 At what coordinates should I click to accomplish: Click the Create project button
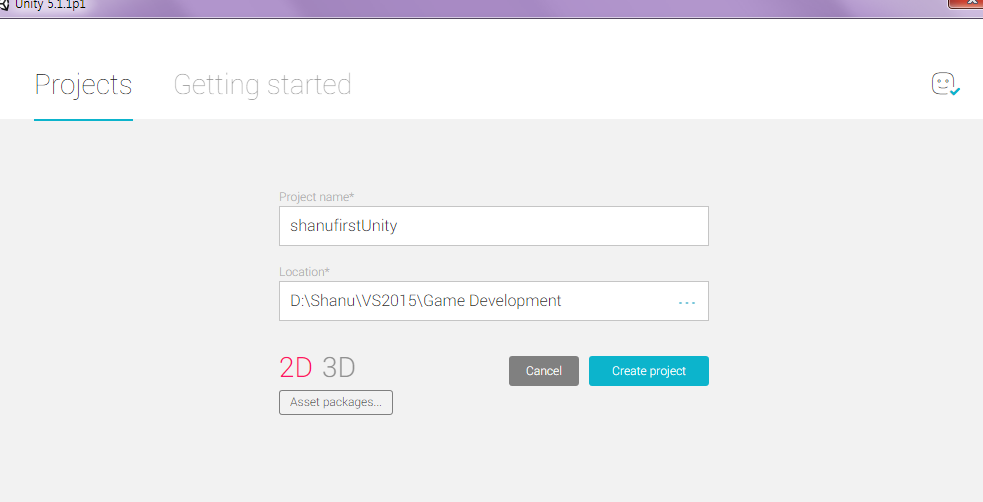click(x=648, y=371)
